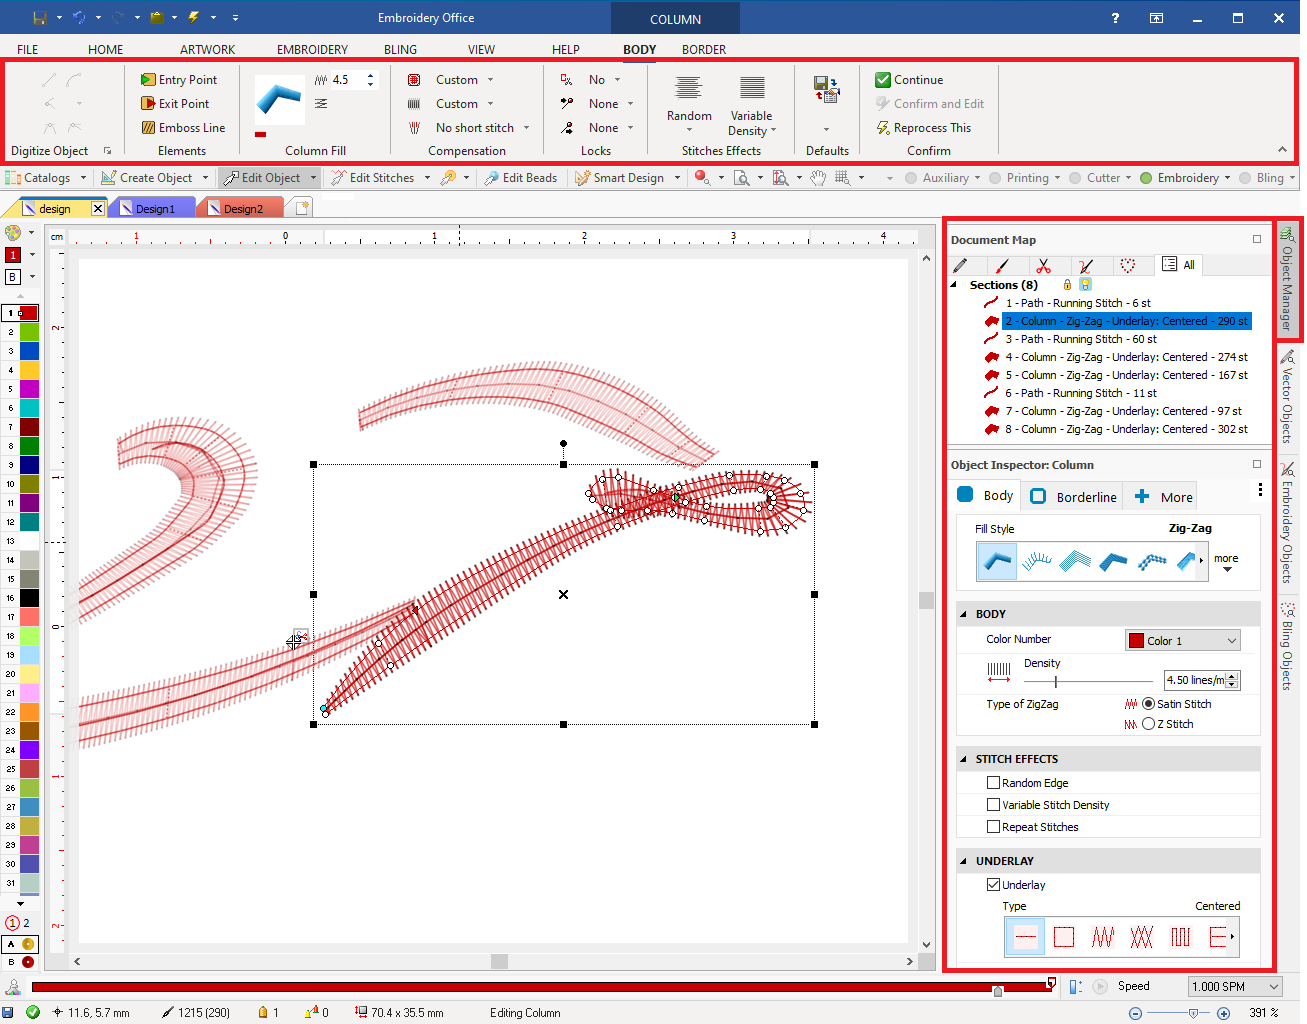Toggle the Auxiliary mode radio
1307x1024 pixels.
pos(911,178)
